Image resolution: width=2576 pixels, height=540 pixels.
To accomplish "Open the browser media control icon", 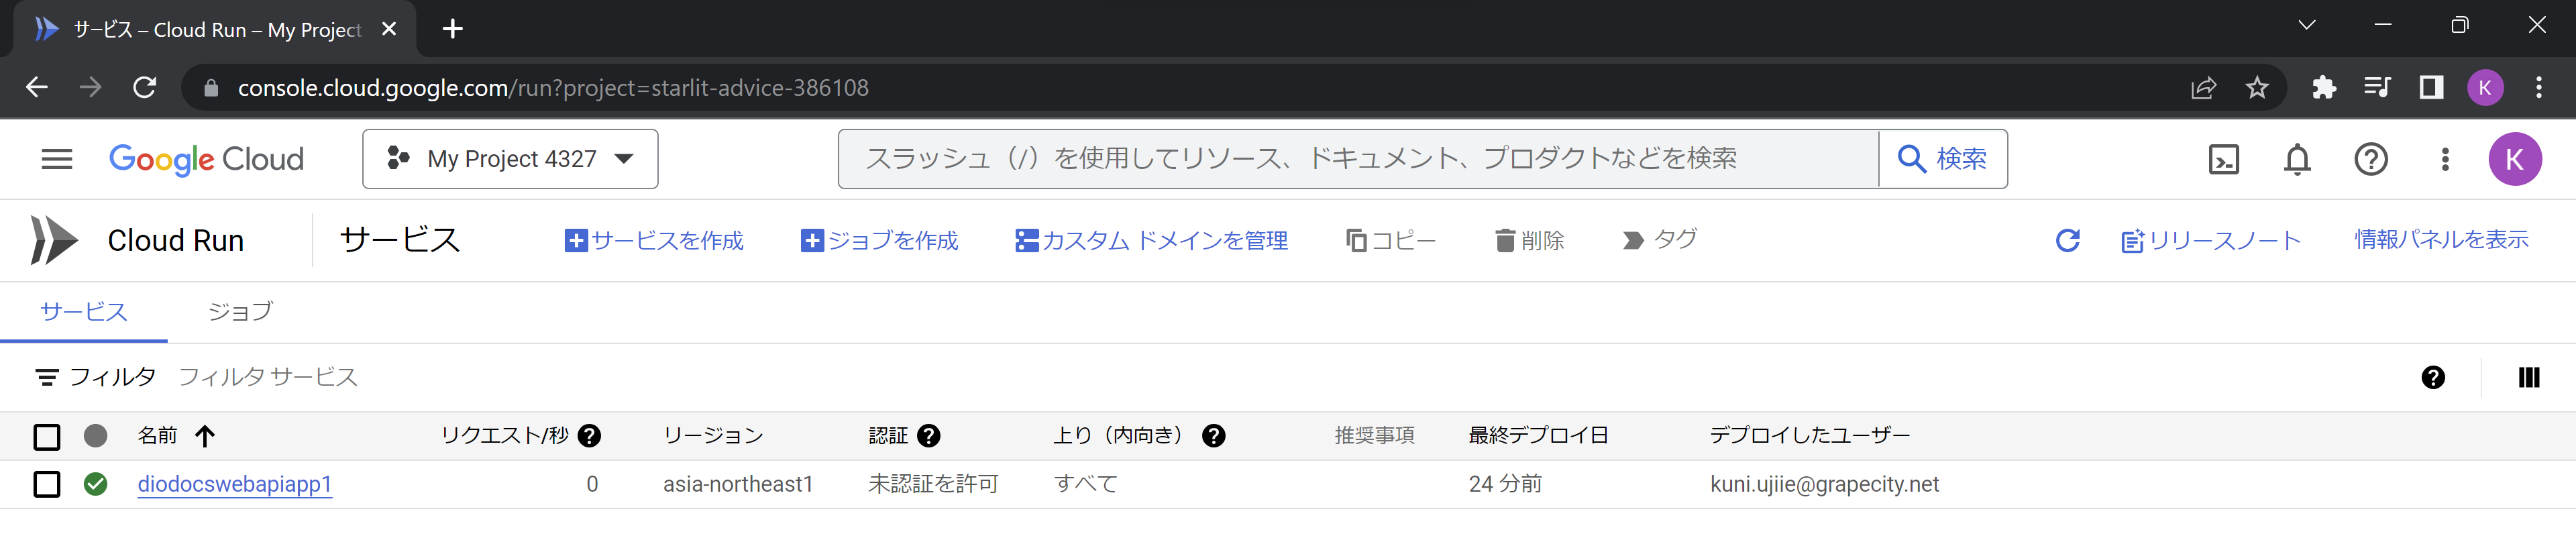I will [2378, 88].
